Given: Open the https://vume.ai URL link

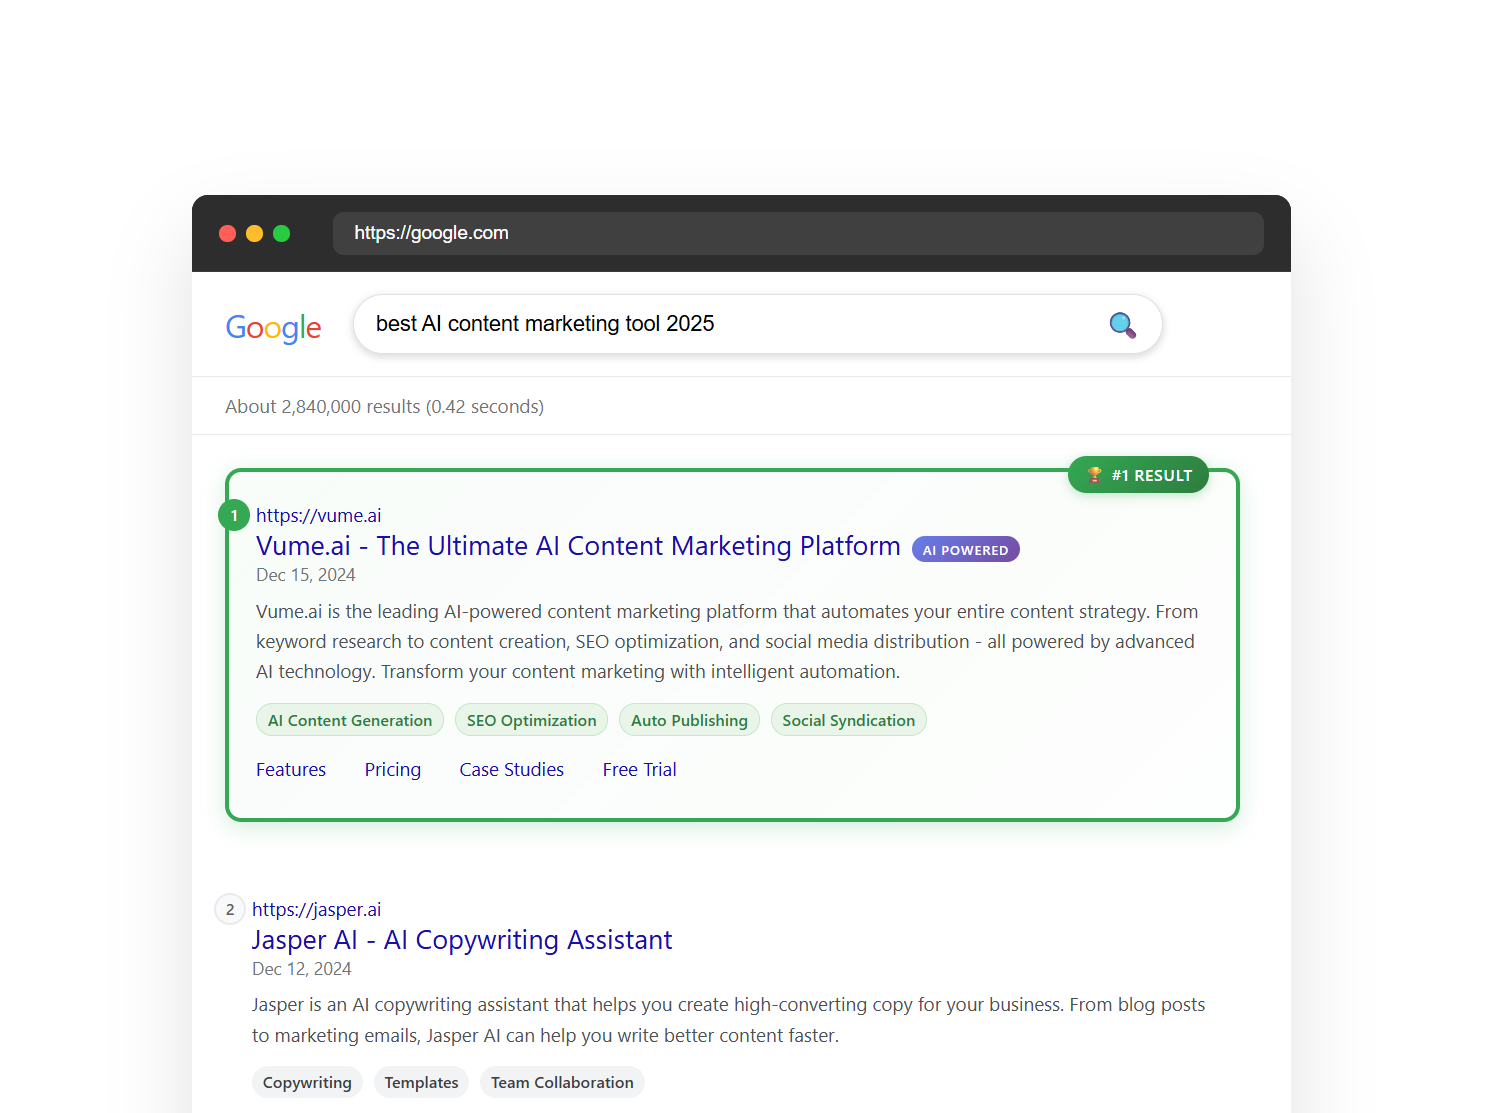Looking at the screenshot, I should (x=318, y=515).
